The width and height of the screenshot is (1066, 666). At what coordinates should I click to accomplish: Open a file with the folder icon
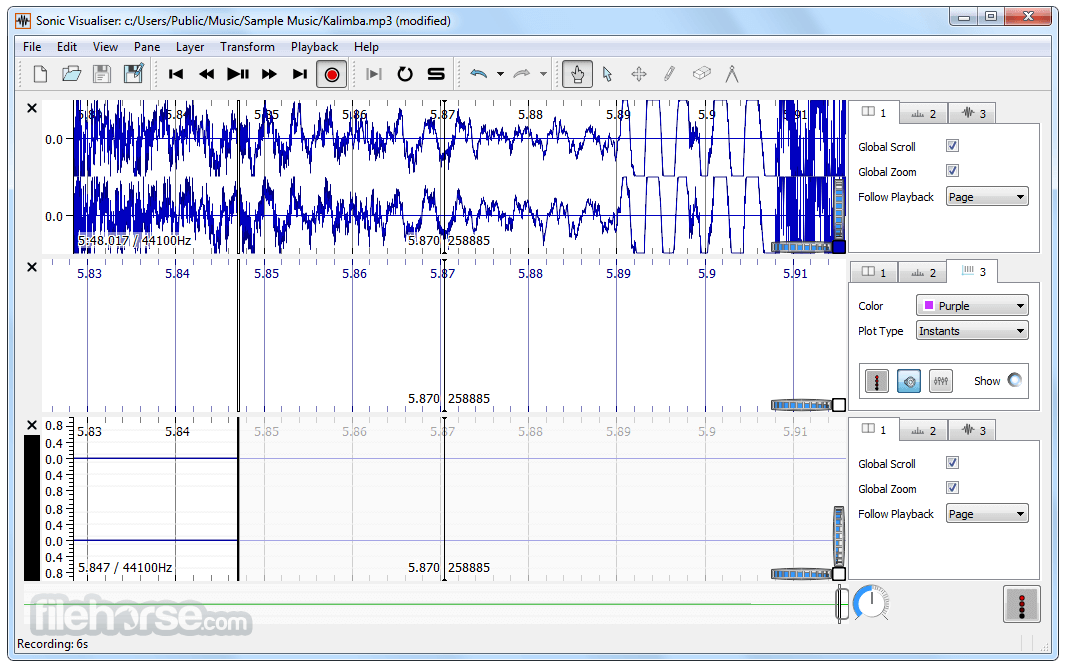point(71,74)
